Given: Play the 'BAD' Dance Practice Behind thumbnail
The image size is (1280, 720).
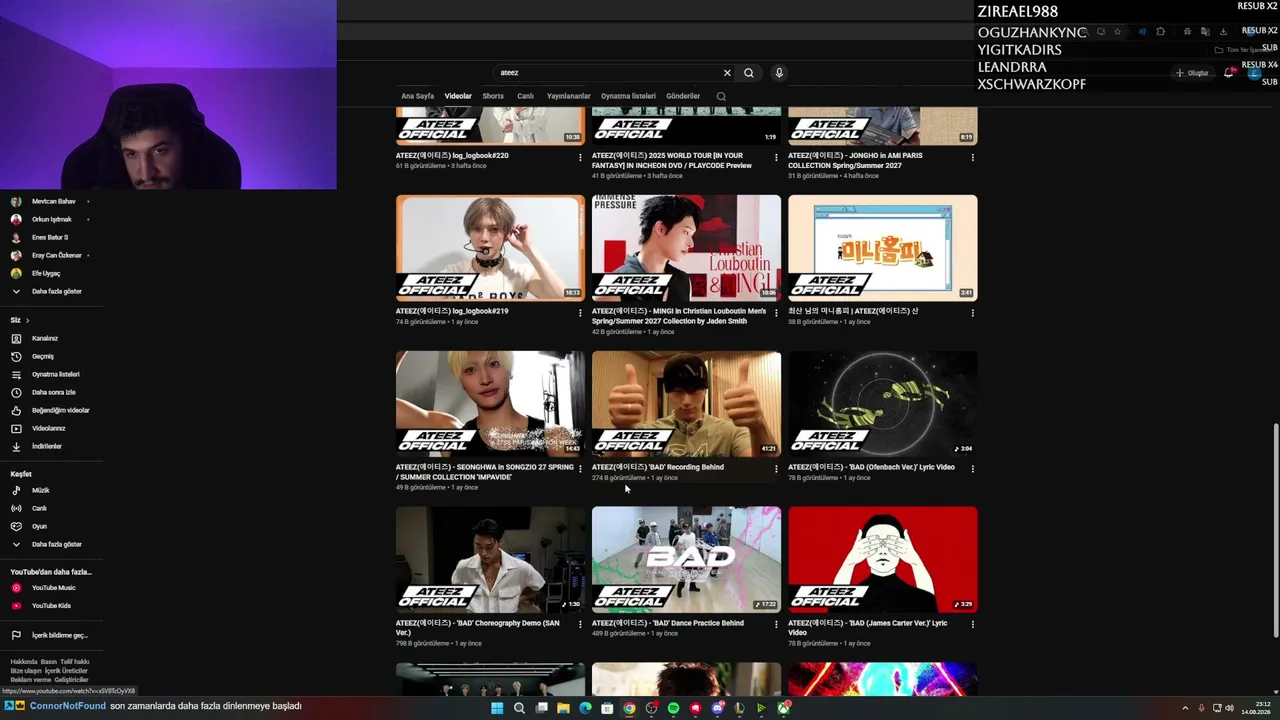Looking at the screenshot, I should pos(686,559).
